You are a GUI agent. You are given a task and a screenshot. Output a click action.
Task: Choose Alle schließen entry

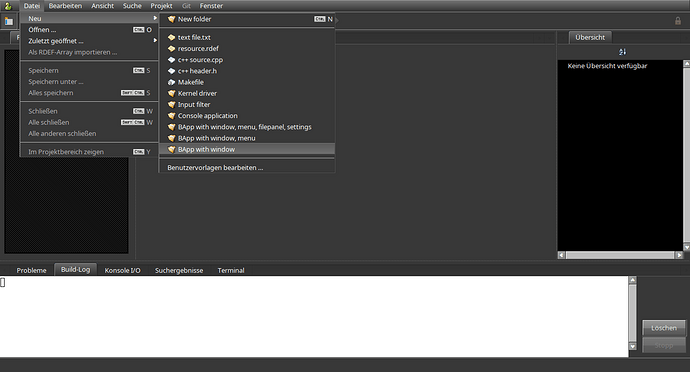click(89, 122)
